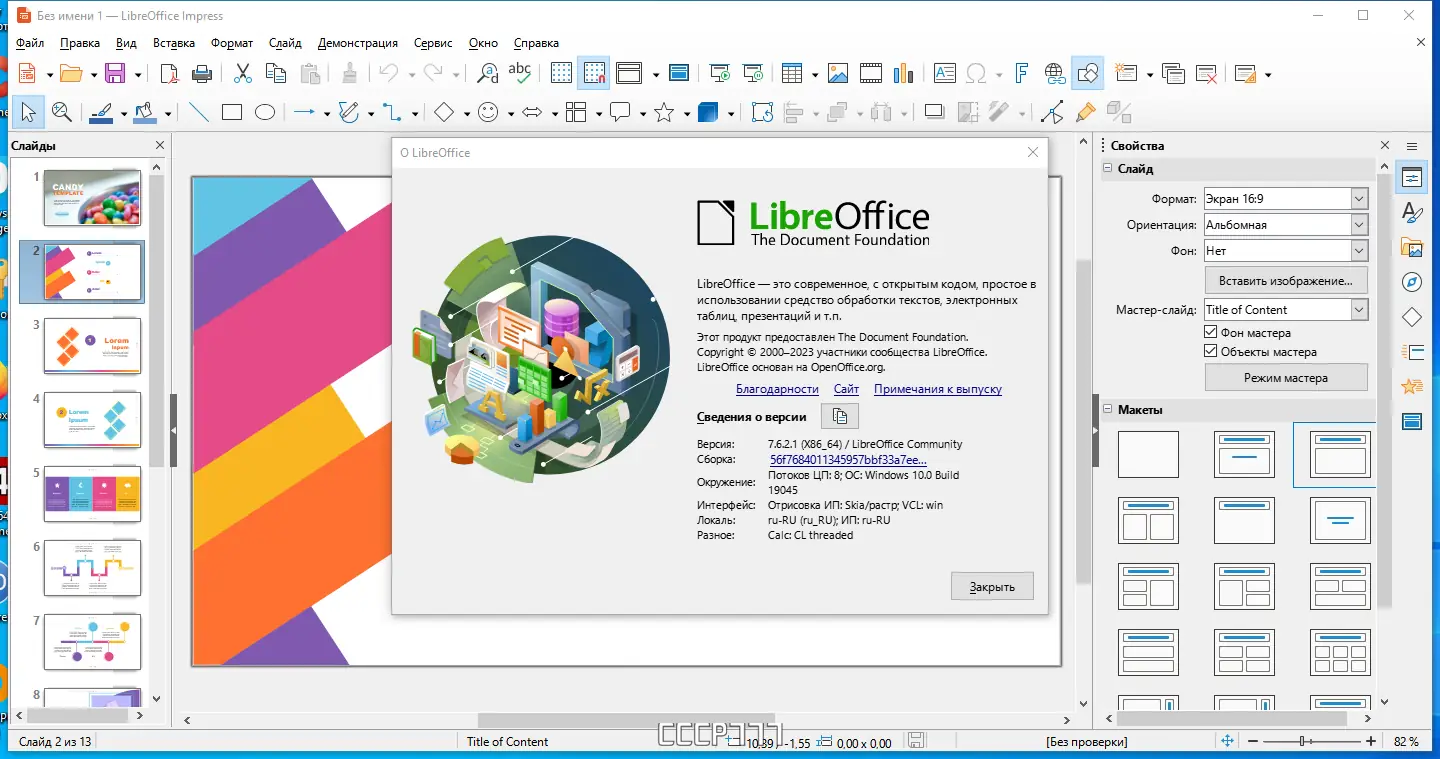Open Gallery deck in sidebar
Screen dimensions: 1440x759
click(1412, 247)
